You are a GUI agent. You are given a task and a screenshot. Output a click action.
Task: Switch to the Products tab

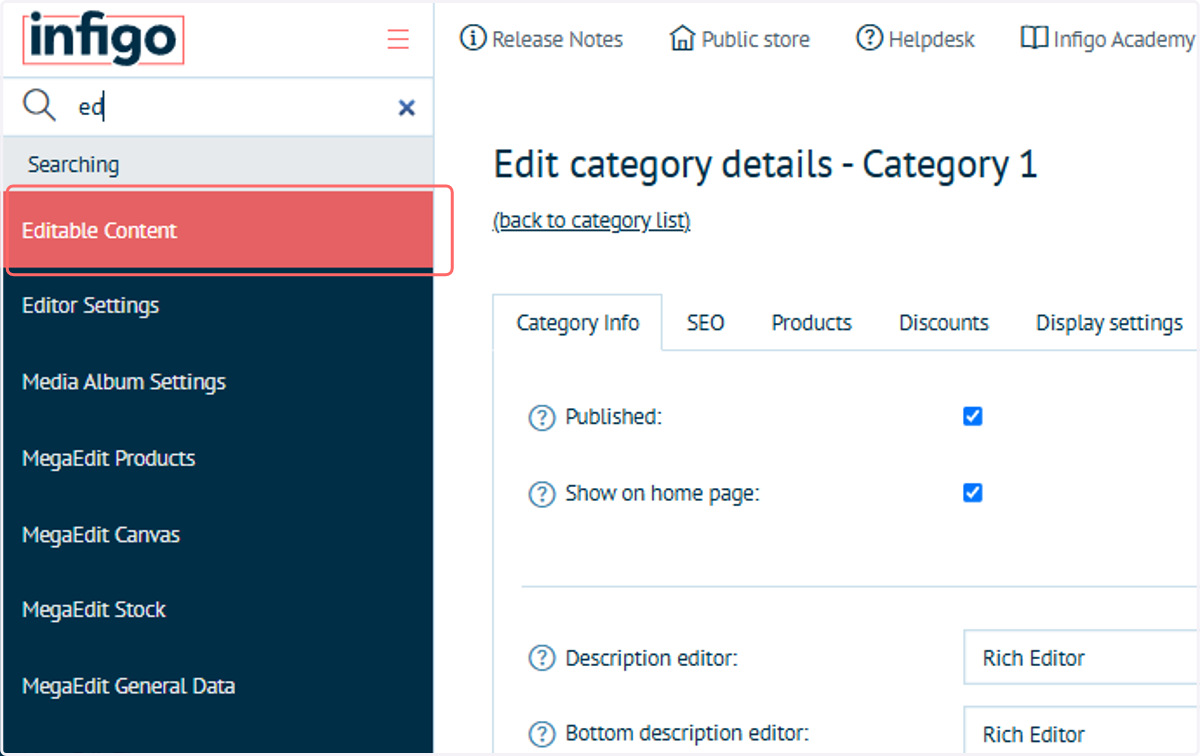coord(812,323)
